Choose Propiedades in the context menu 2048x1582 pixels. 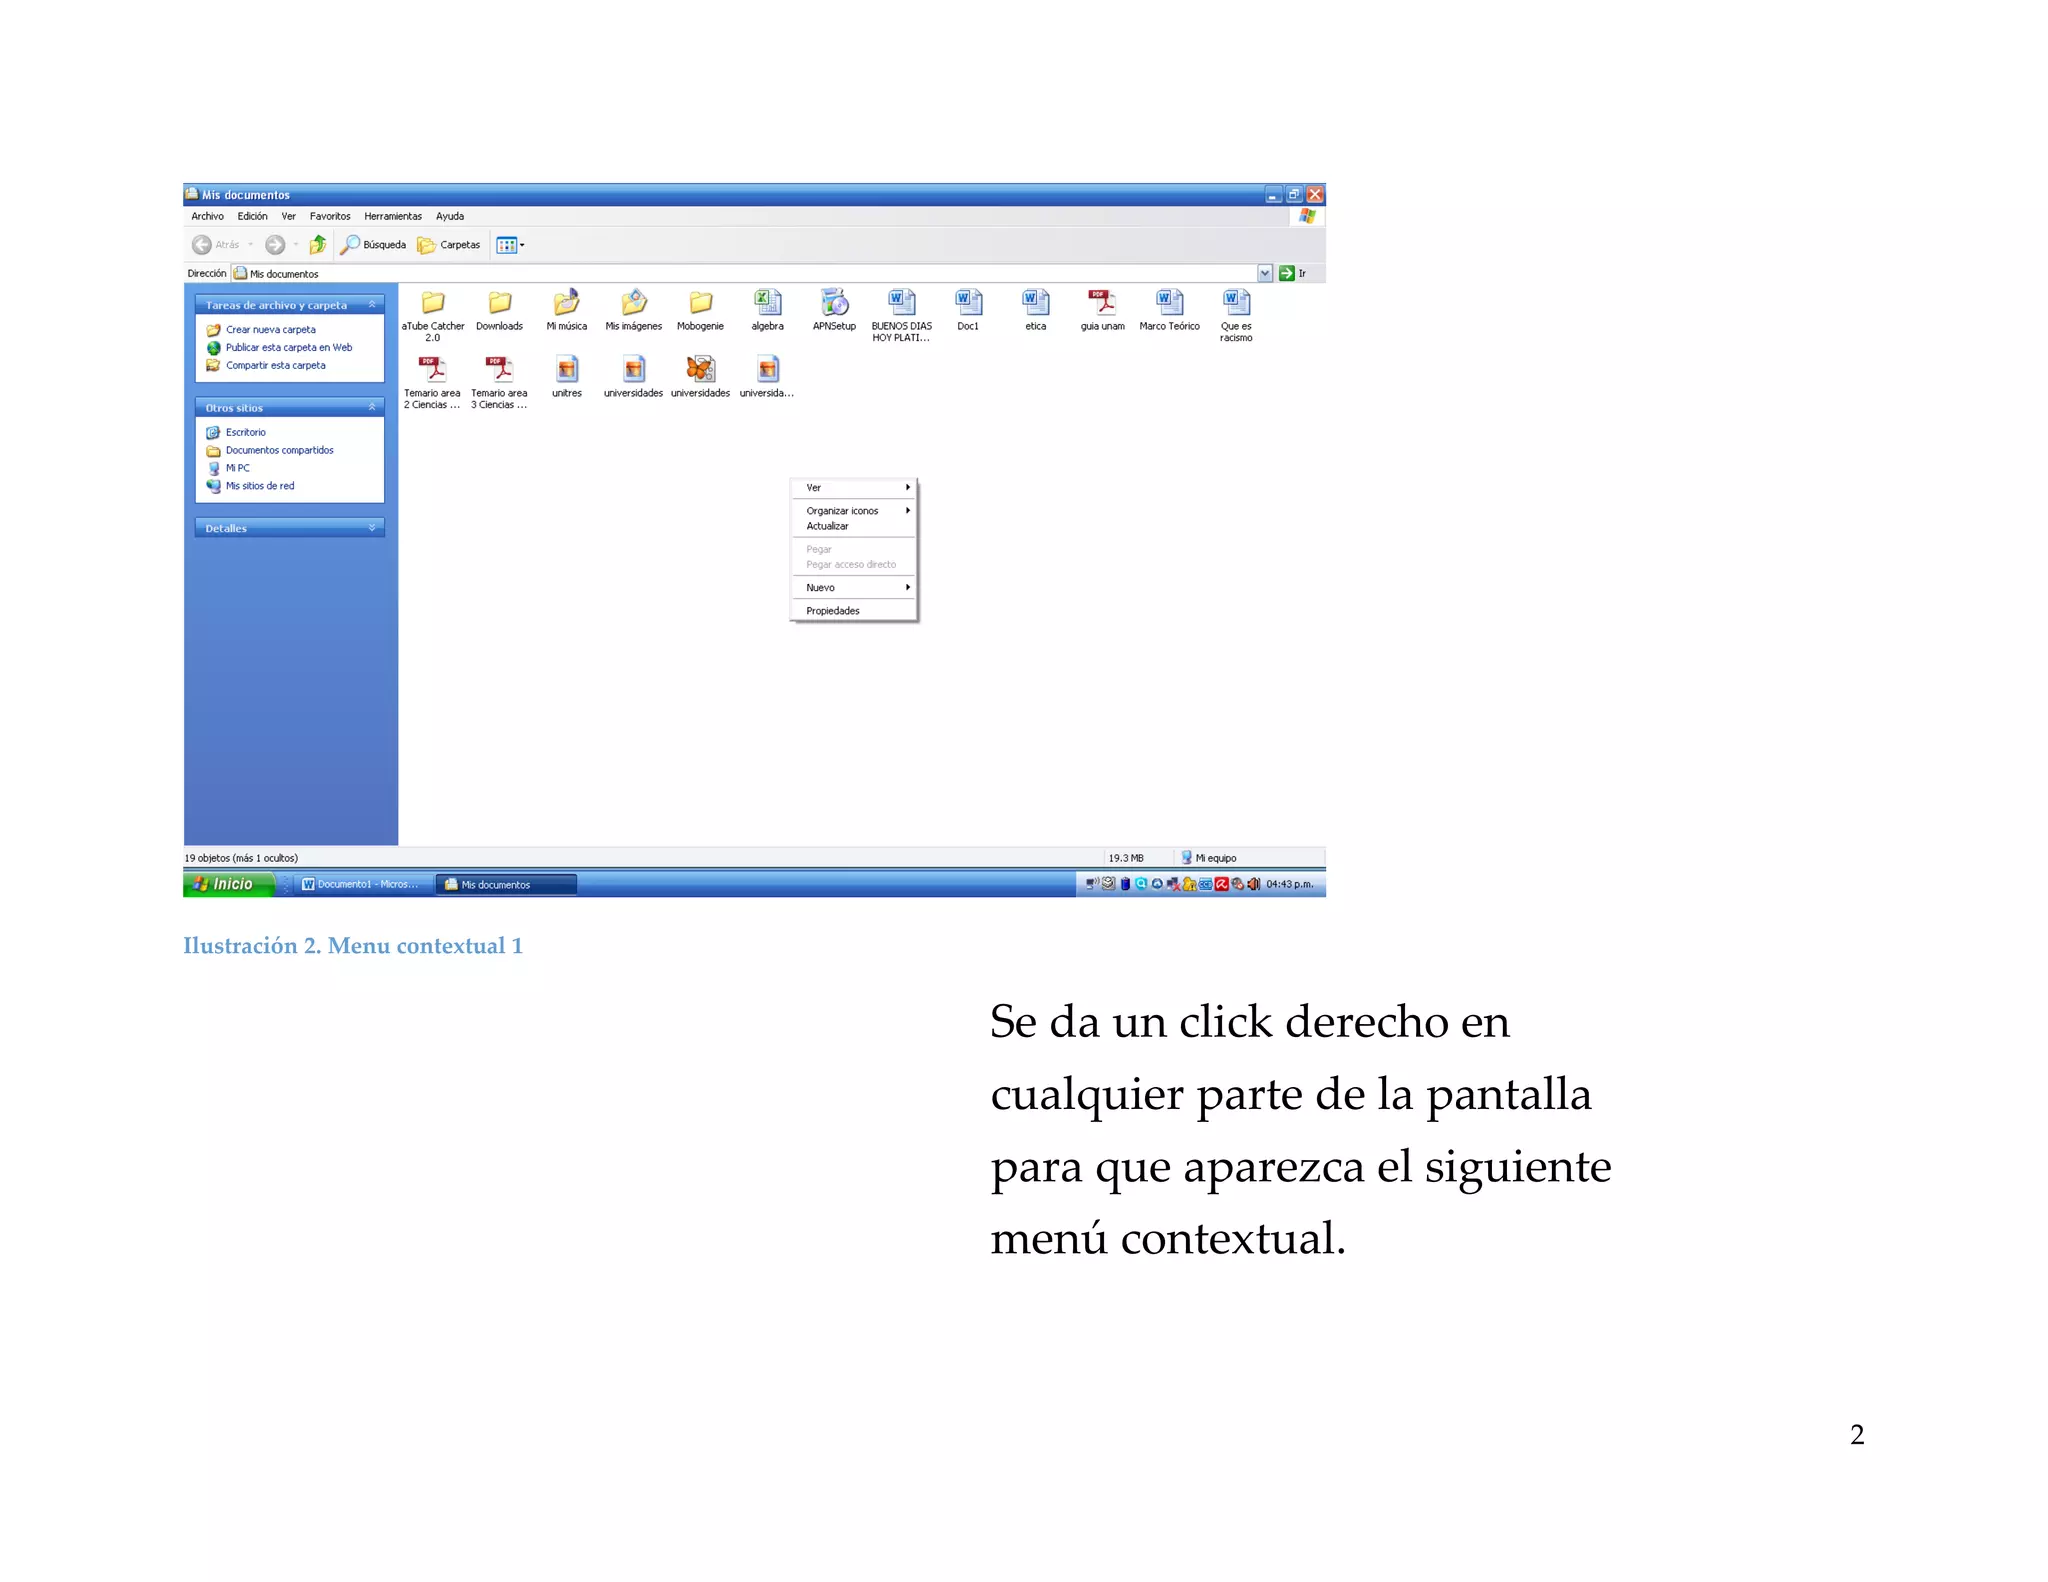point(833,611)
